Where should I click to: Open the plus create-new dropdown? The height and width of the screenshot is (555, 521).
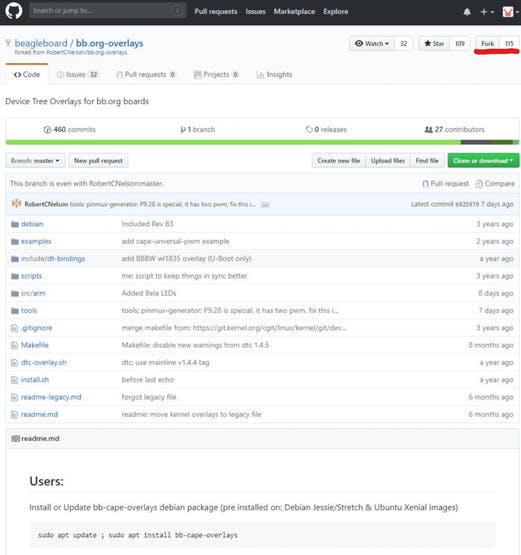point(487,12)
